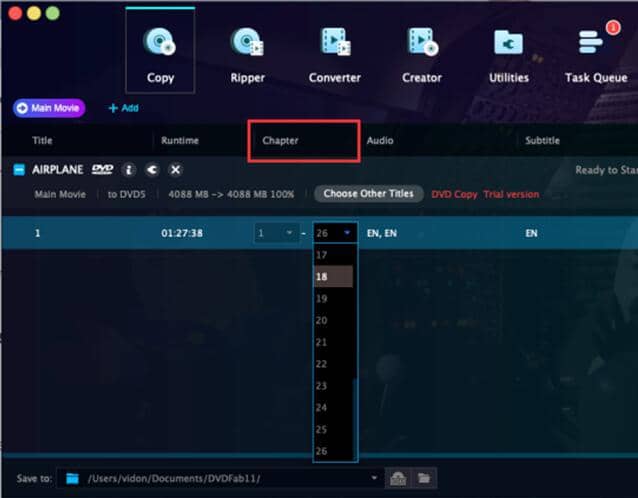Viewport: 638px width, 498px height.
Task: Click the Save to path field
Action: click(220, 478)
